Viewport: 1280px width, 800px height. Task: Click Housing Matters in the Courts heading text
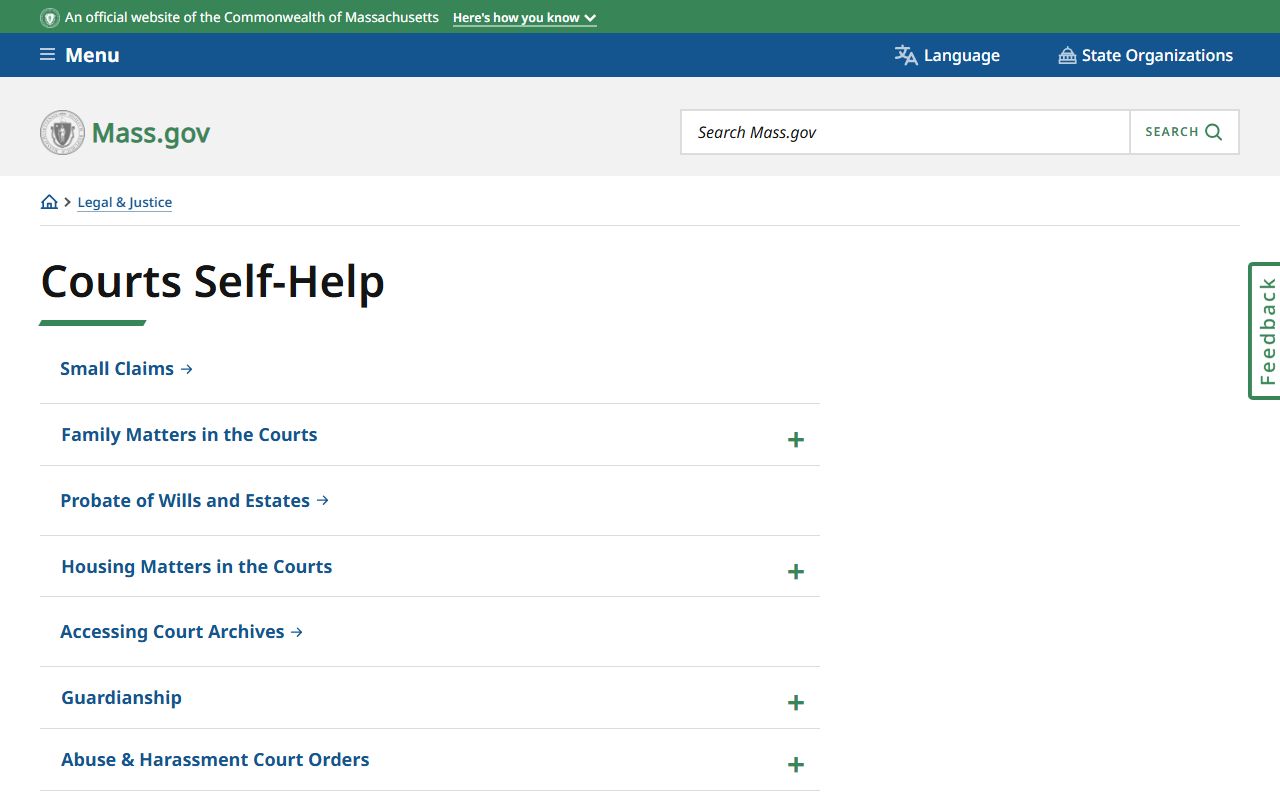[x=197, y=567]
